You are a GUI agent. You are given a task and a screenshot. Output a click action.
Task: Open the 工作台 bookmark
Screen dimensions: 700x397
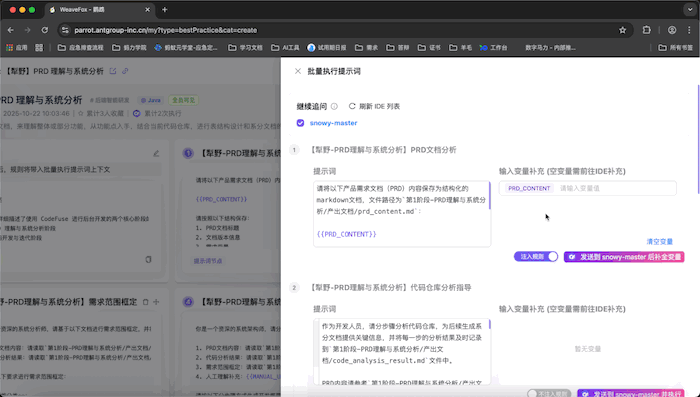click(493, 47)
